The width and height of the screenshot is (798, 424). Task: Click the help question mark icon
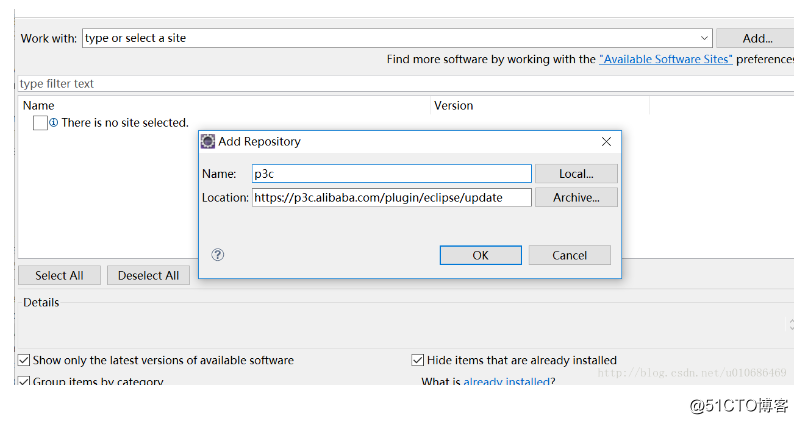pos(217,255)
